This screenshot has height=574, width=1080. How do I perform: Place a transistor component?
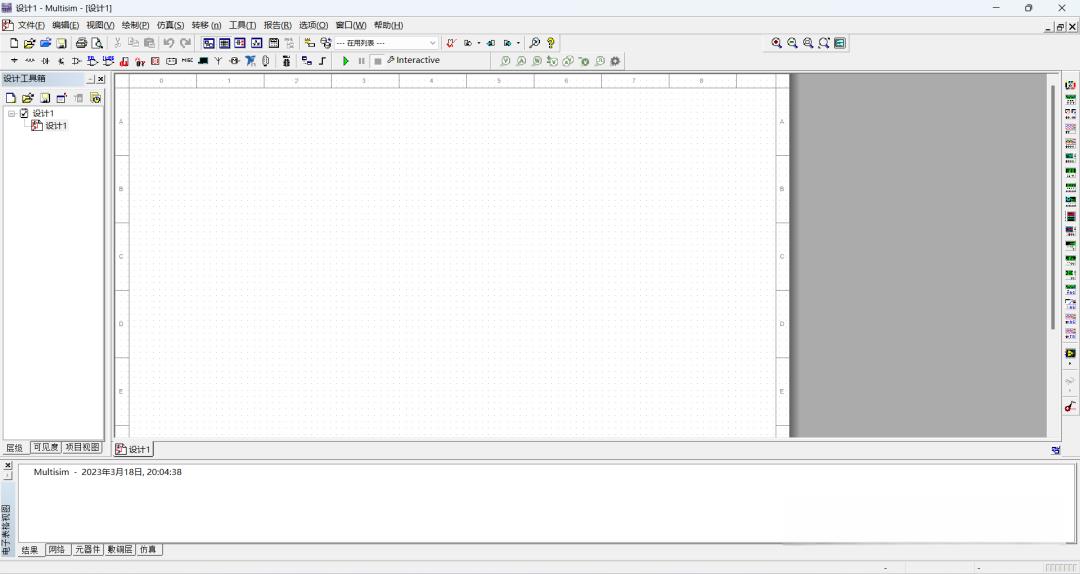click(x=61, y=61)
